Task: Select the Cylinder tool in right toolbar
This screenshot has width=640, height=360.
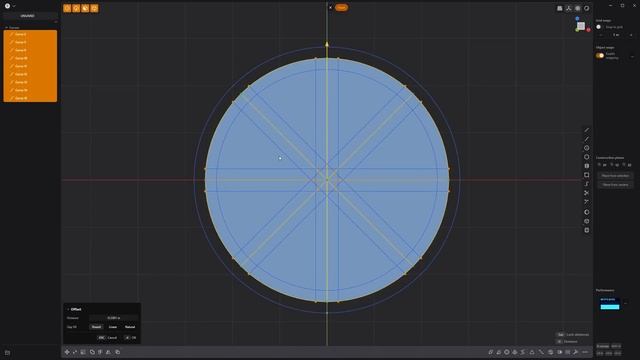Action: pos(587,221)
